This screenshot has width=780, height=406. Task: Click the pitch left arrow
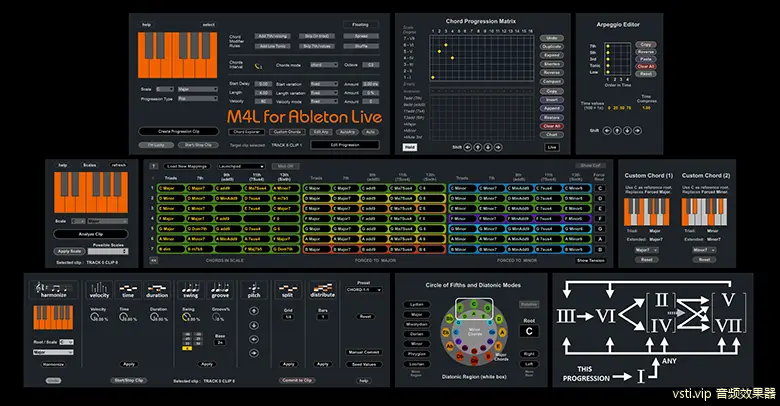point(254,339)
